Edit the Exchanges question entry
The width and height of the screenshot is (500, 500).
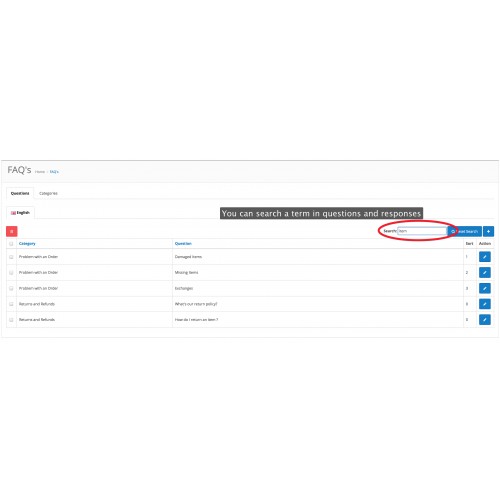point(485,288)
